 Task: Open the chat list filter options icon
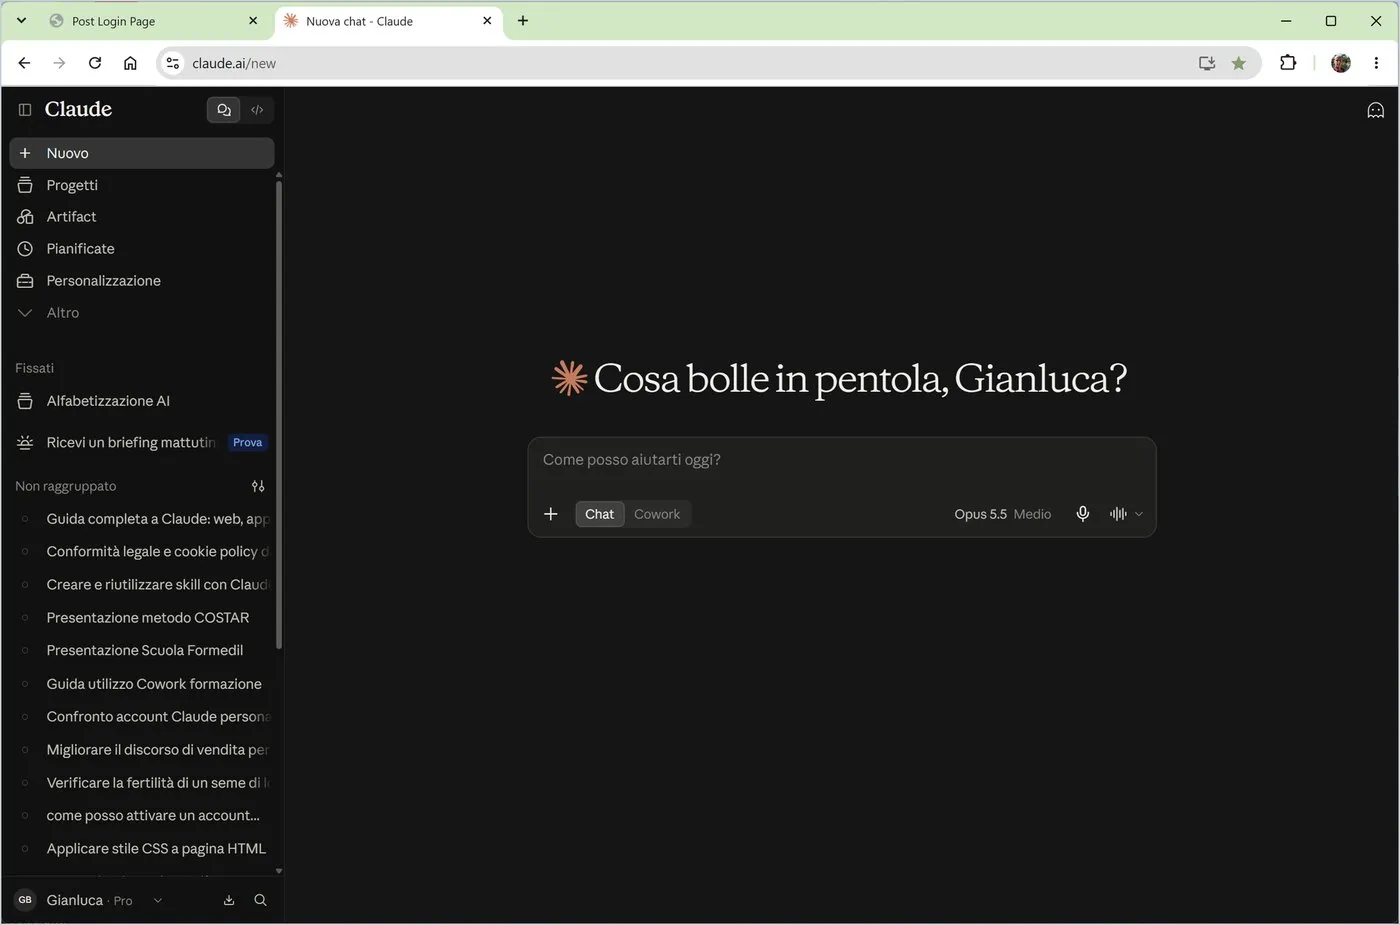click(258, 486)
